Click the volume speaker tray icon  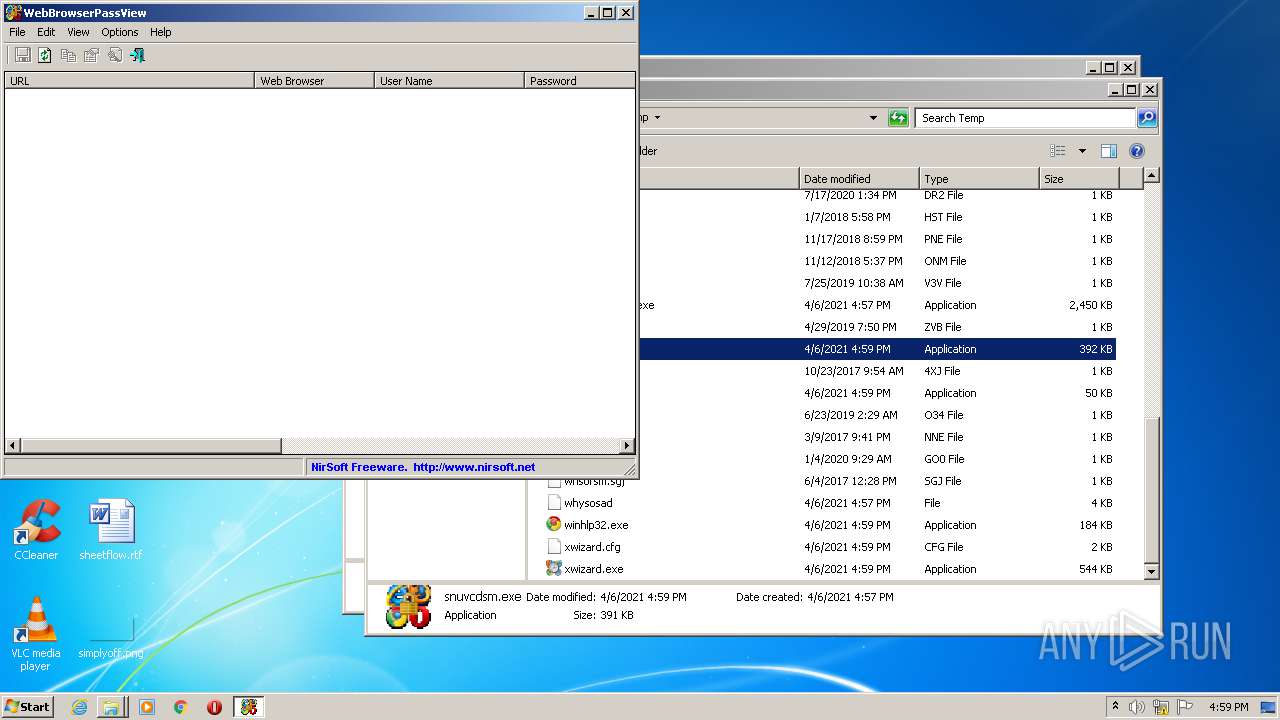click(x=1137, y=707)
